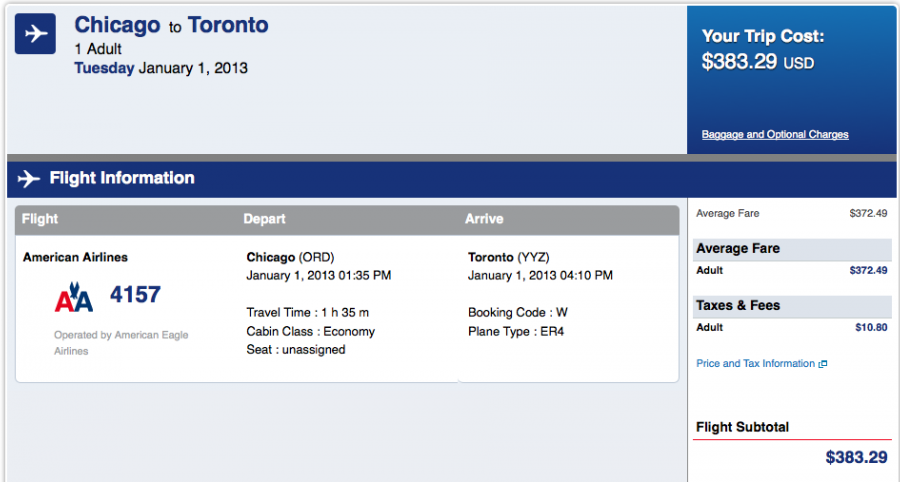
Task: Open Baggage and Optional Charges link
Action: [775, 135]
